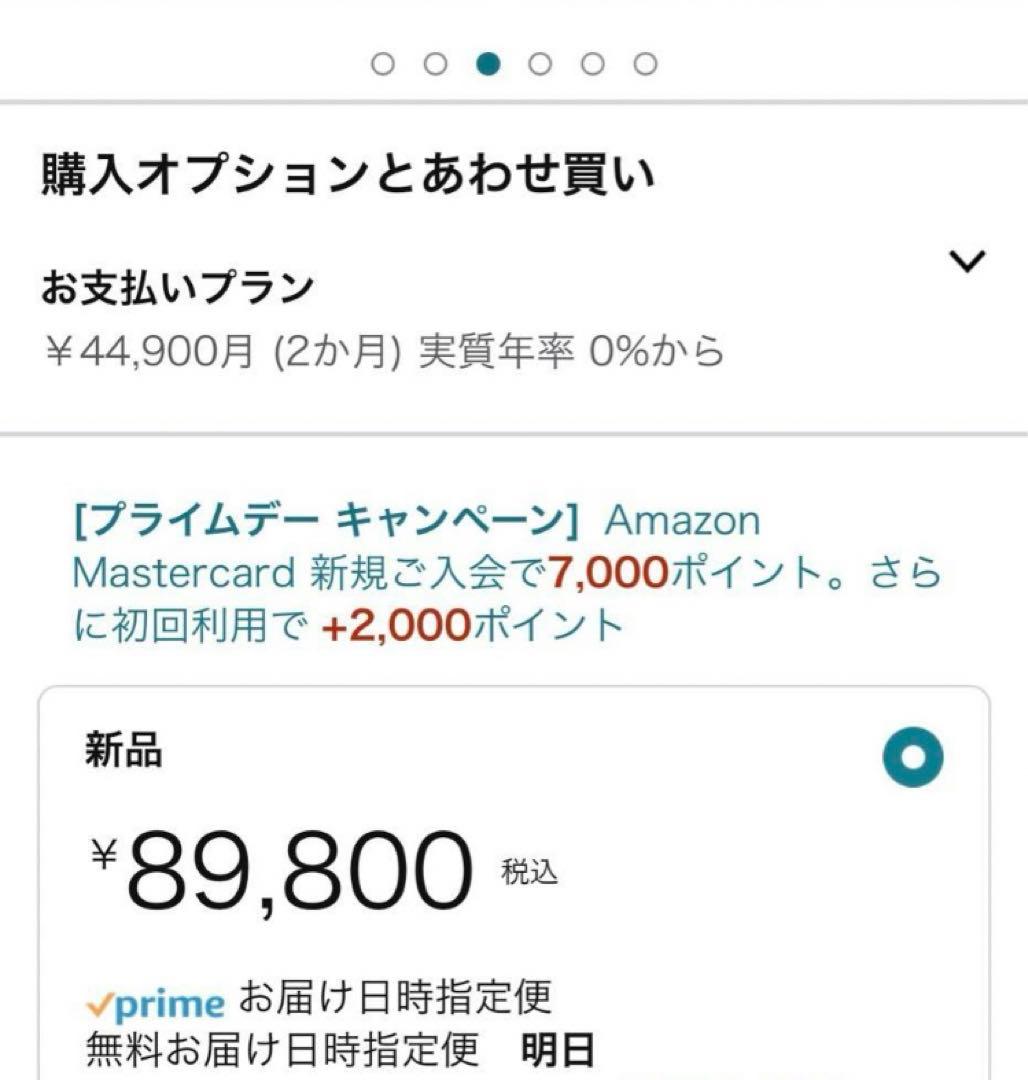Open the last carousel page dot

tap(646, 64)
